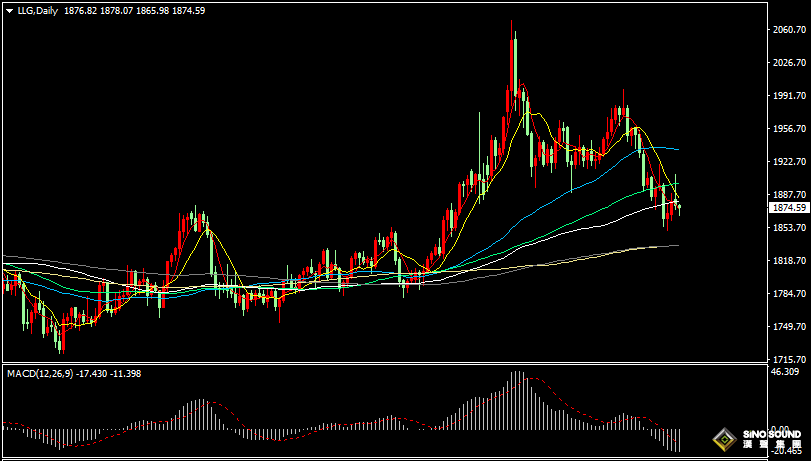Click the 1887.70 price axis label
The height and width of the screenshot is (461, 811).
point(789,195)
